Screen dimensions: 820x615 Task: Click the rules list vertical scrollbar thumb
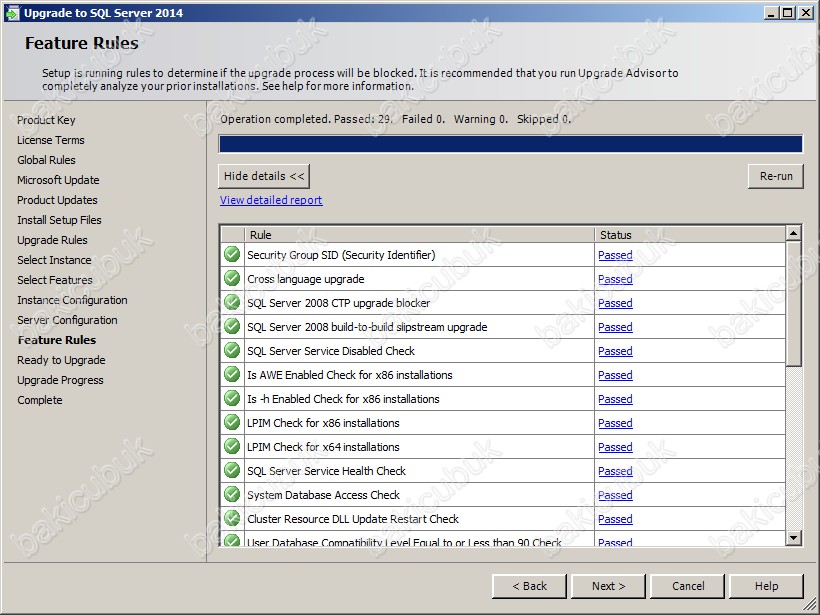coord(793,303)
